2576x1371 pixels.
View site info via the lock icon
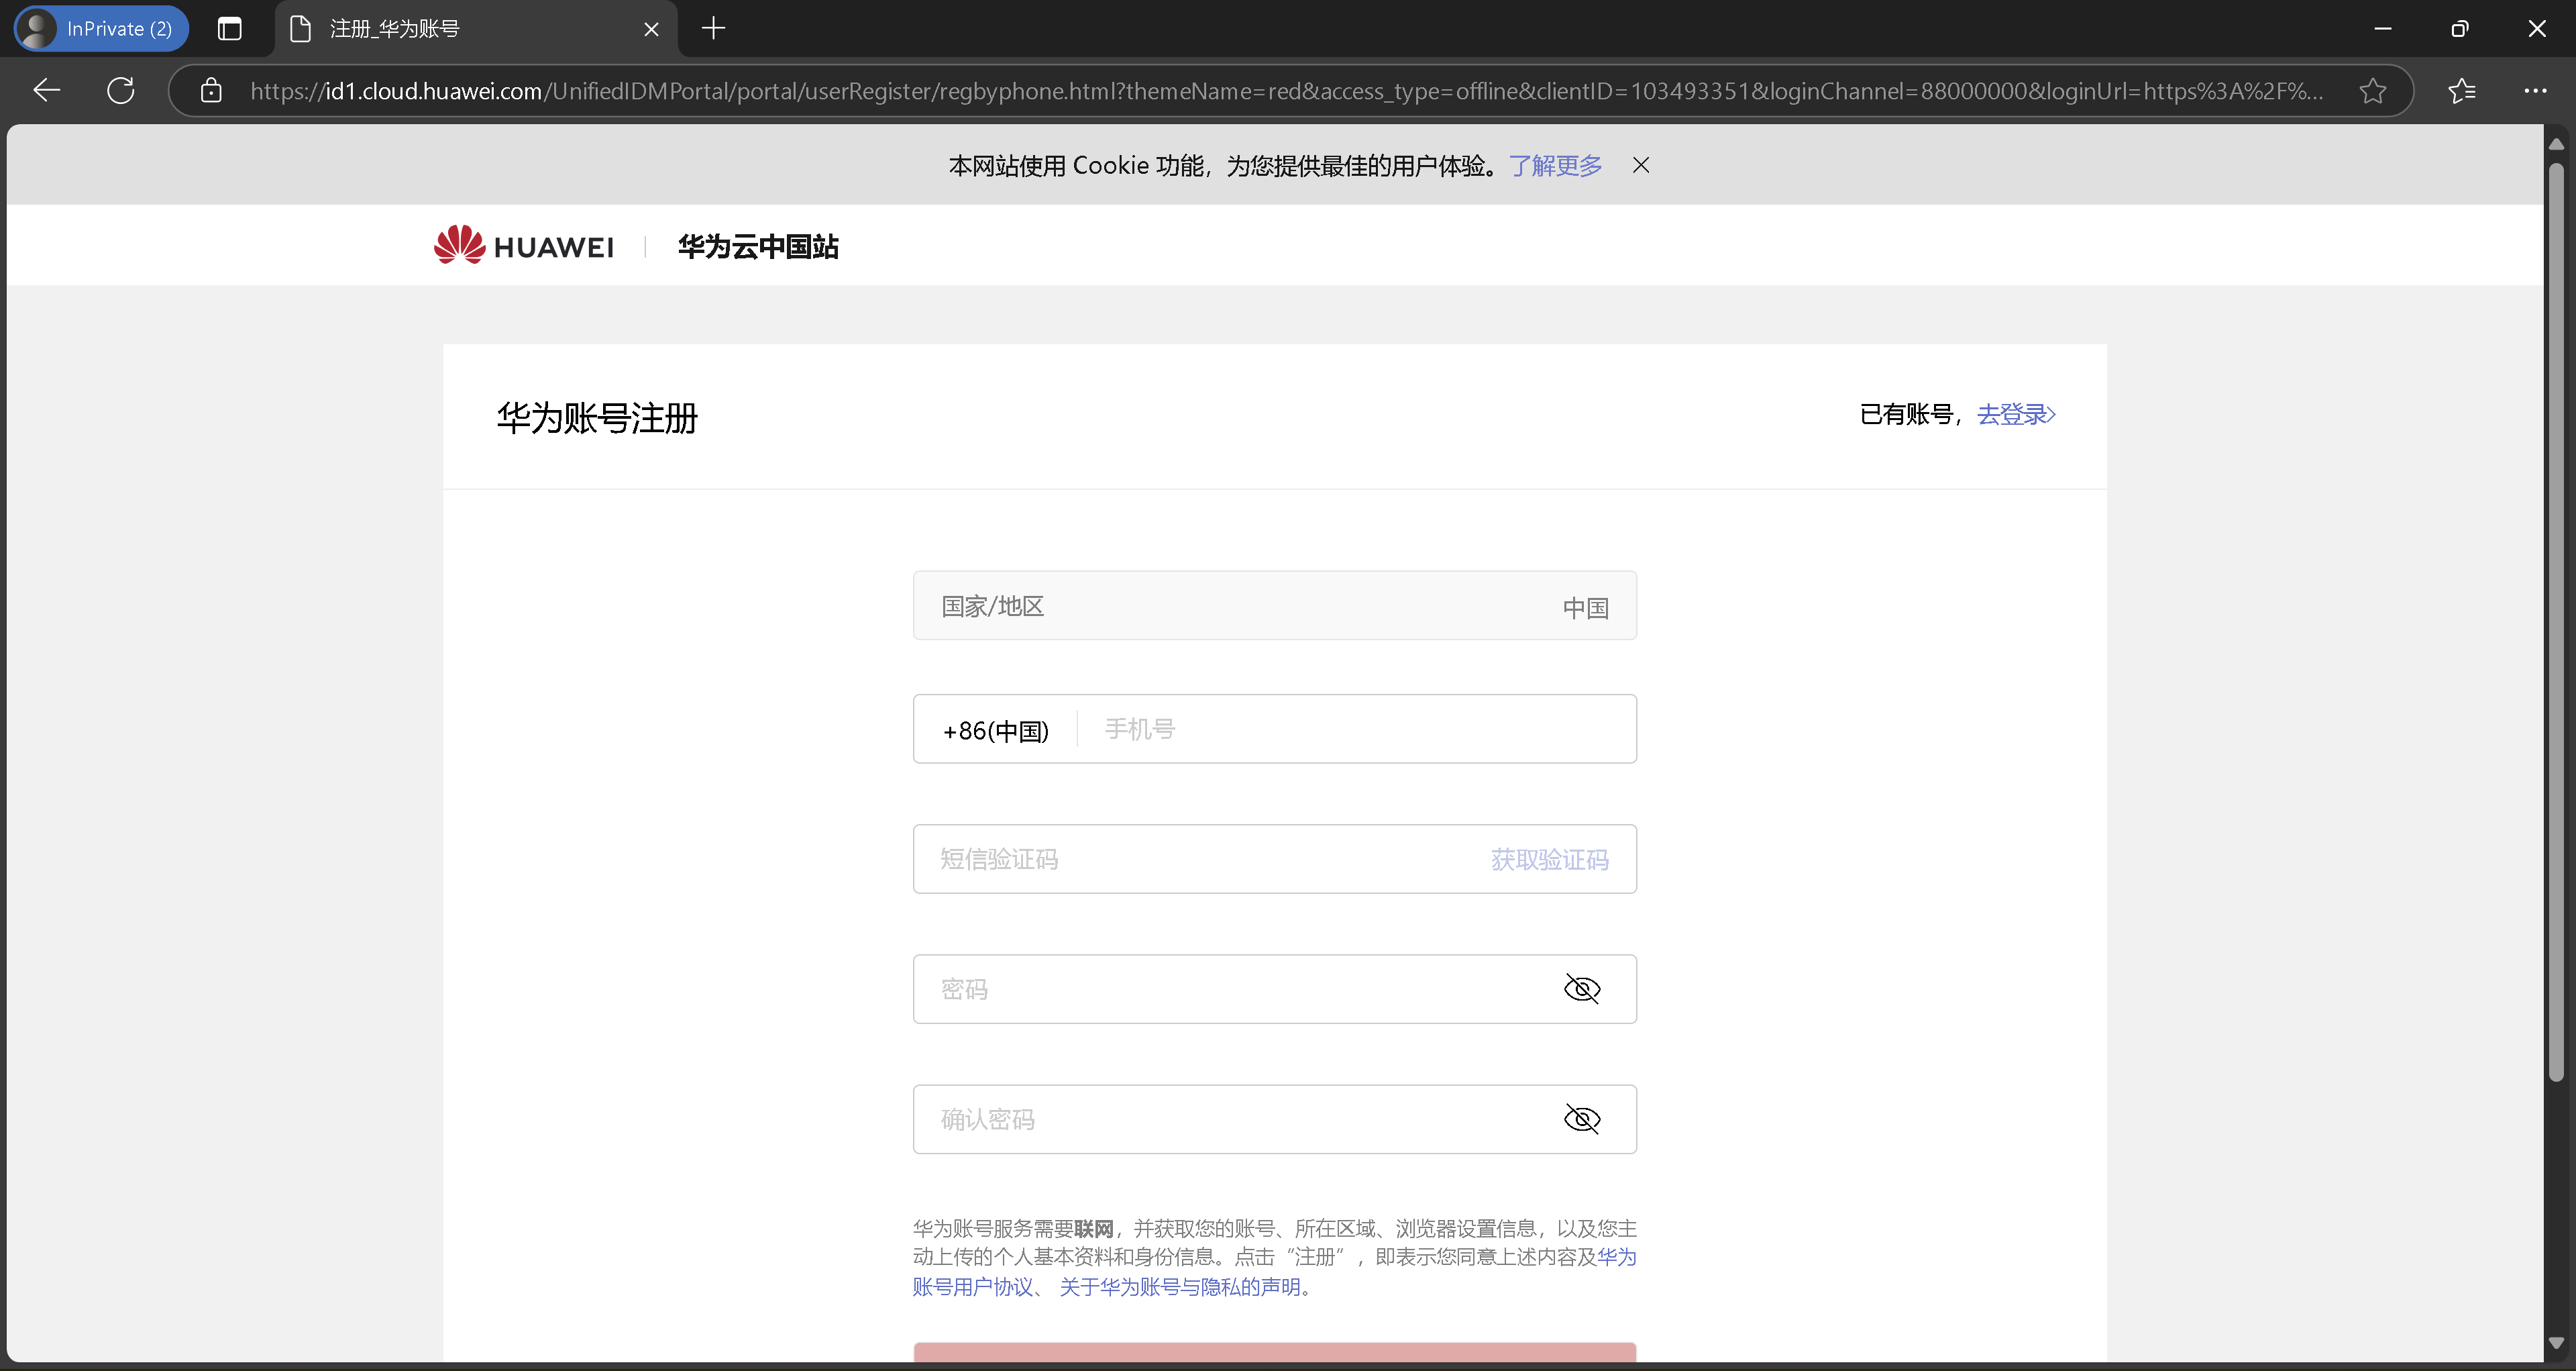pos(211,91)
